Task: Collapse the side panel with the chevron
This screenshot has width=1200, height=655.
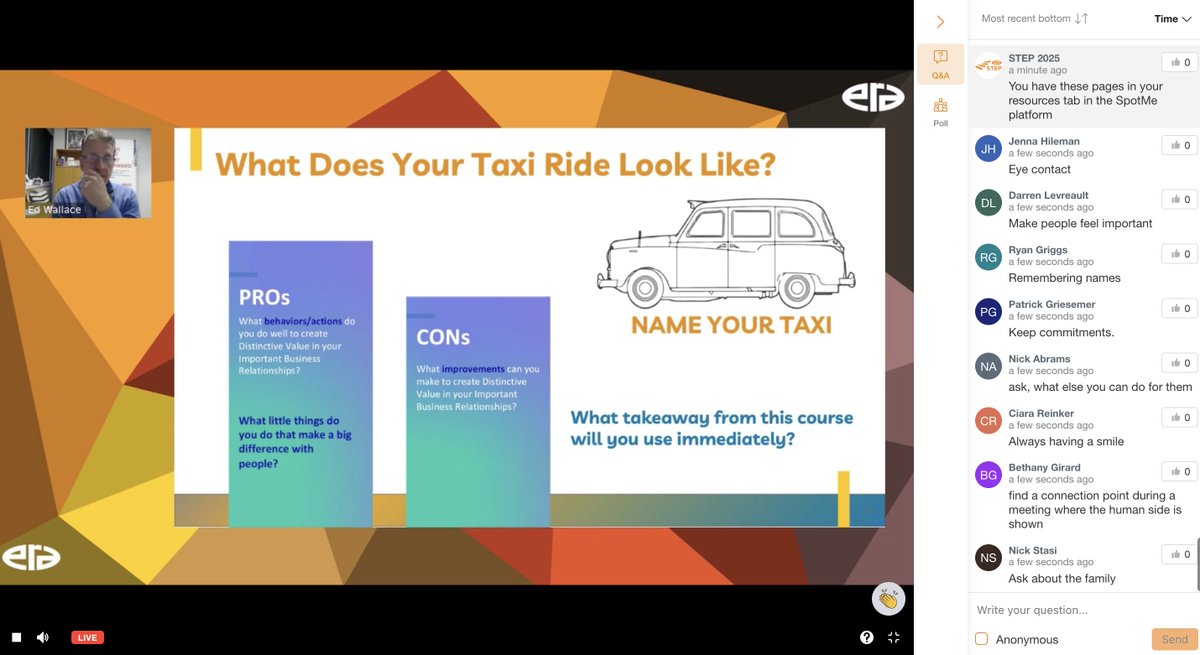Action: pos(940,21)
